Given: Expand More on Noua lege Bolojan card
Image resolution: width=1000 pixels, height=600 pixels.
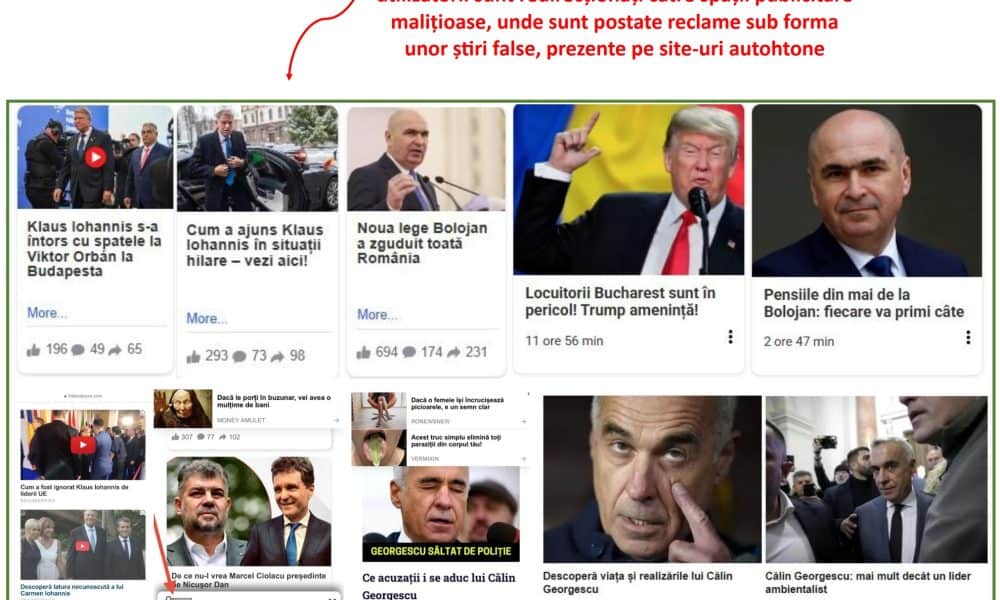Looking at the screenshot, I should [x=376, y=314].
